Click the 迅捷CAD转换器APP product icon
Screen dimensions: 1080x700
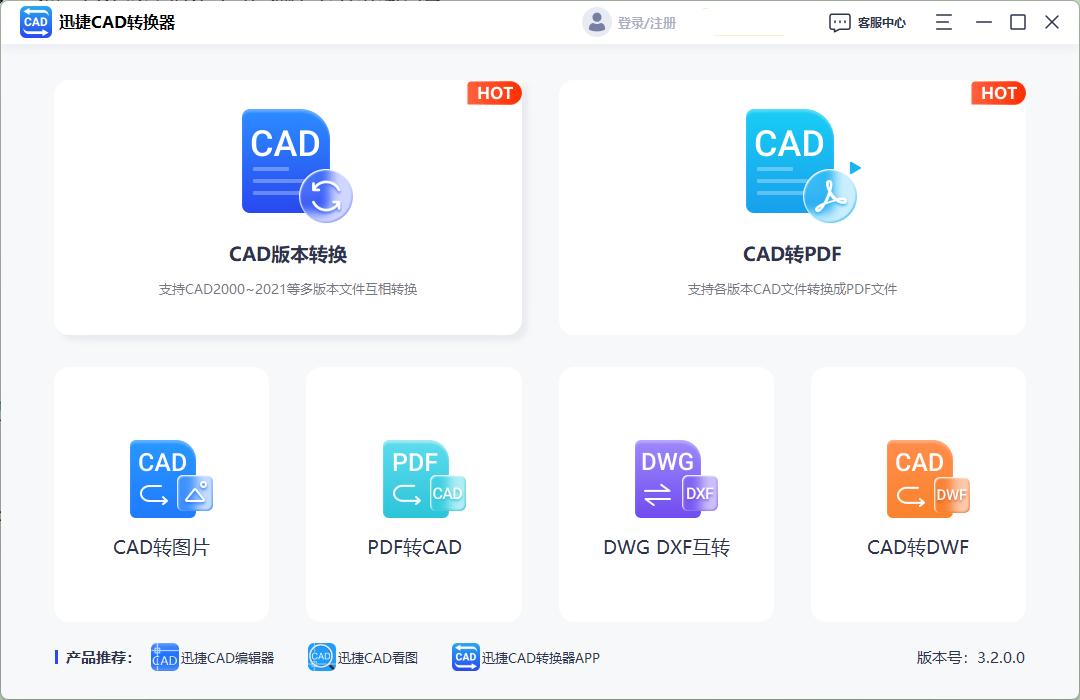464,657
